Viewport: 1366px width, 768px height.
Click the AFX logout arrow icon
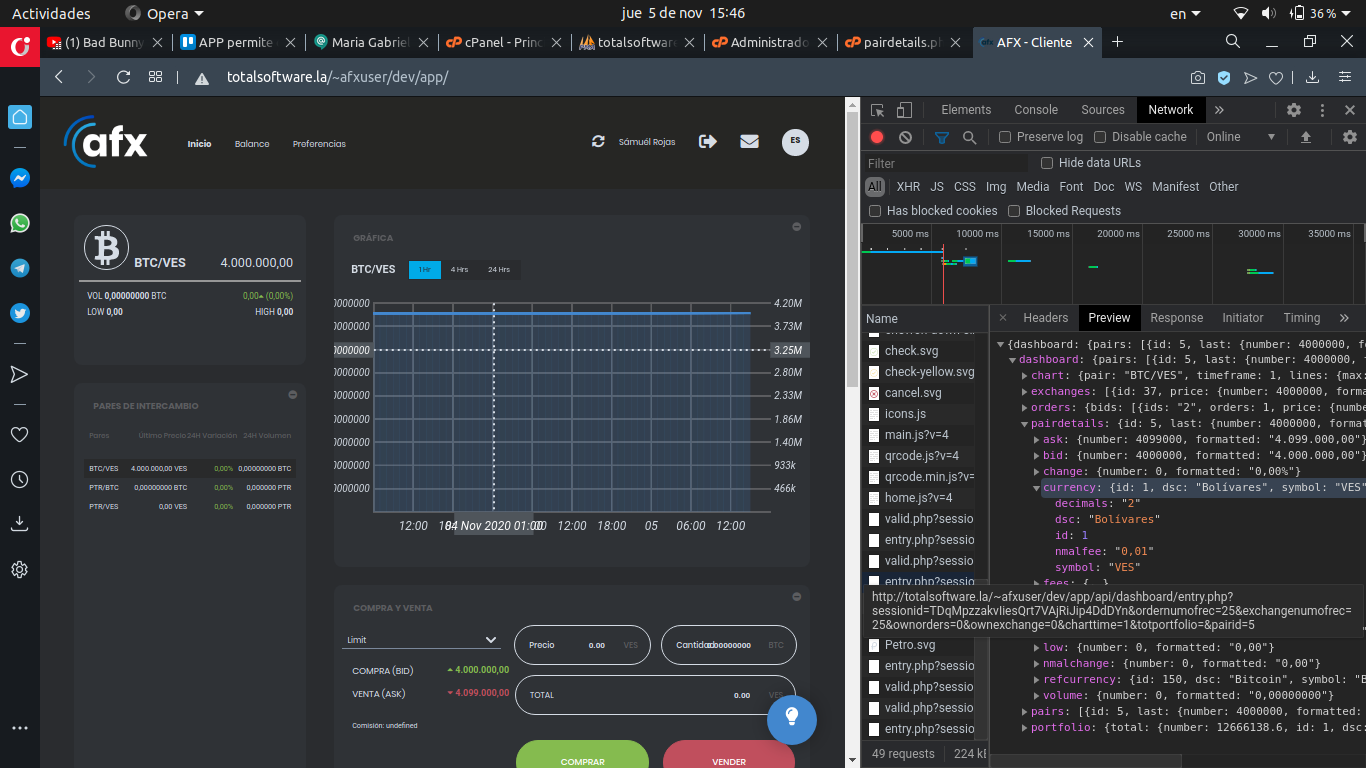[708, 142]
